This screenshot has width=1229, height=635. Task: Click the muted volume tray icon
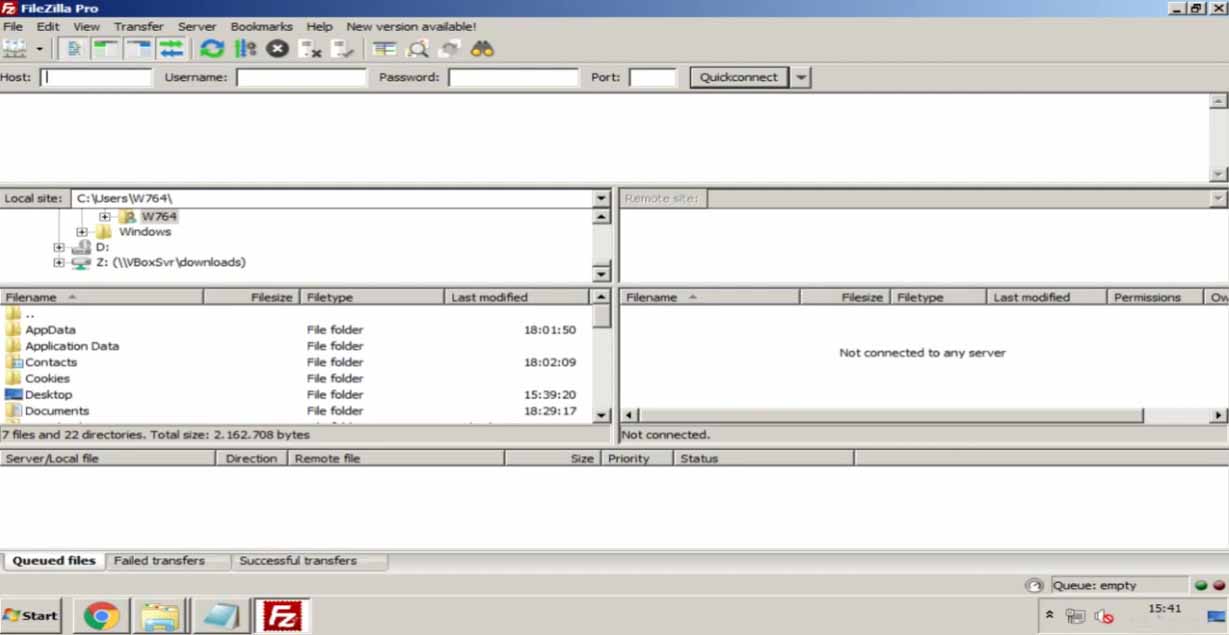(x=1104, y=616)
